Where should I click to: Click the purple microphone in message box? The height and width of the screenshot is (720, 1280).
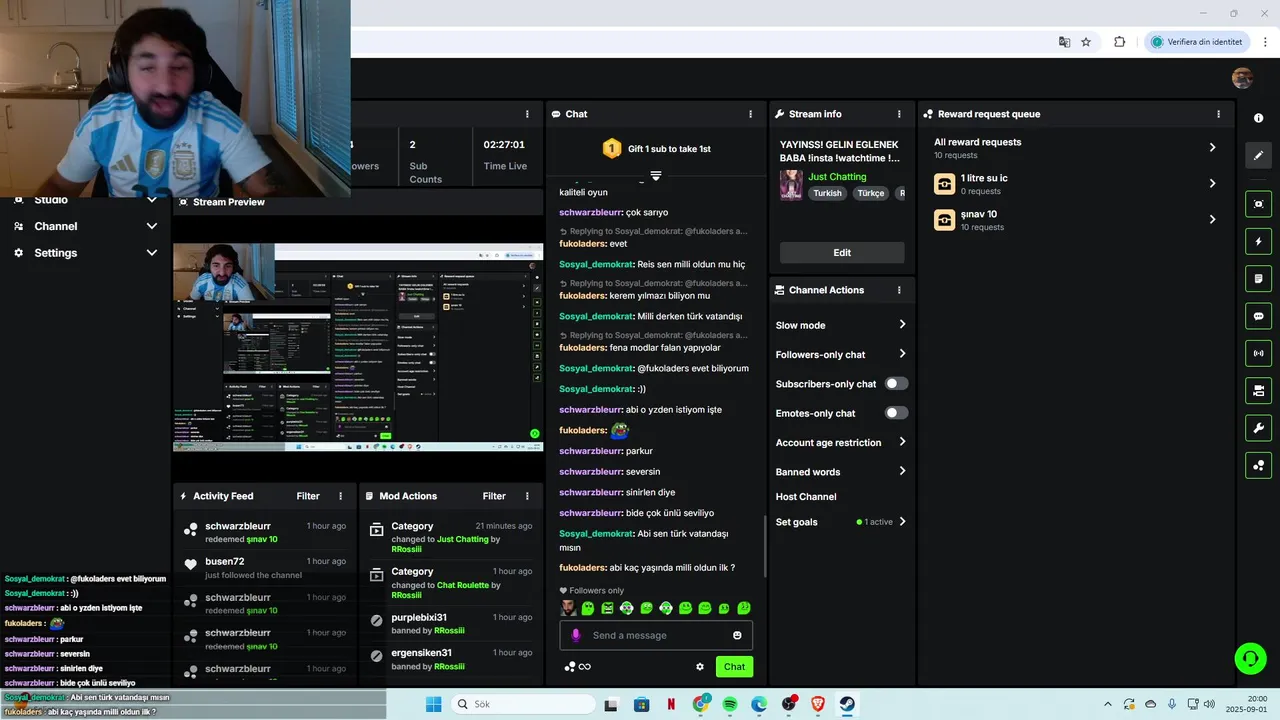tap(575, 635)
